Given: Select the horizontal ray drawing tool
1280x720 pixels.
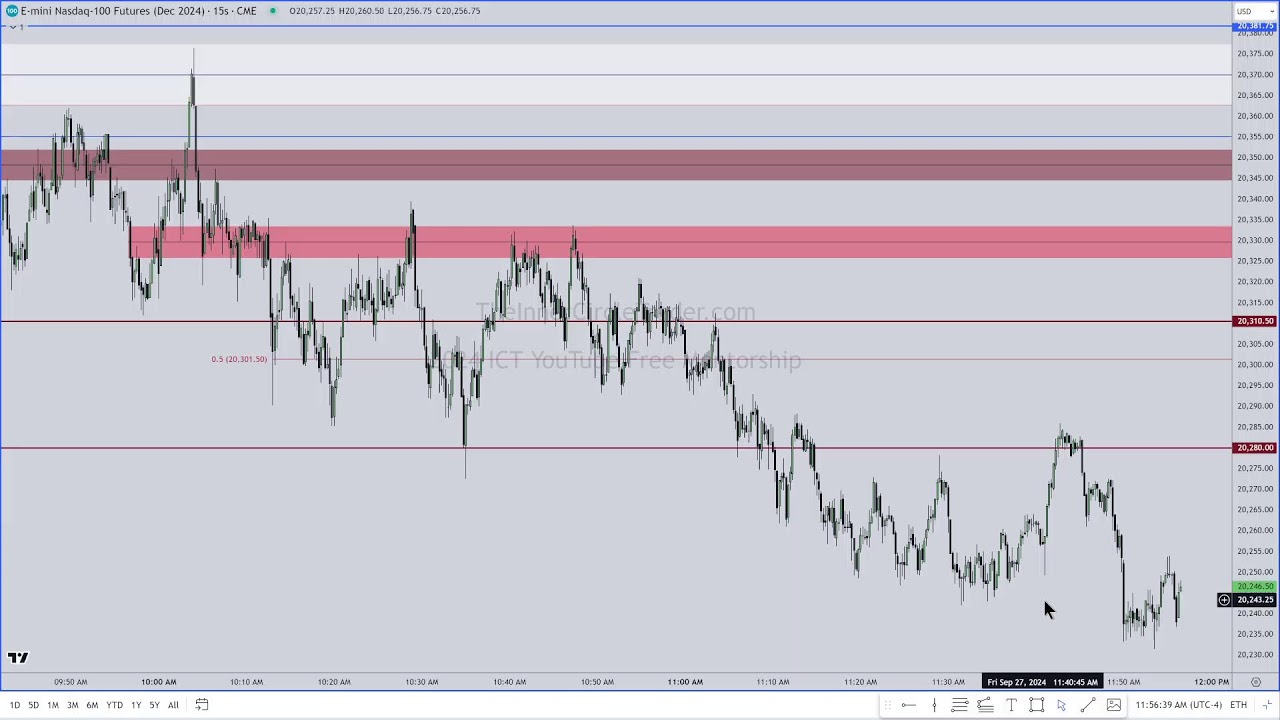Looking at the screenshot, I should point(908,705).
